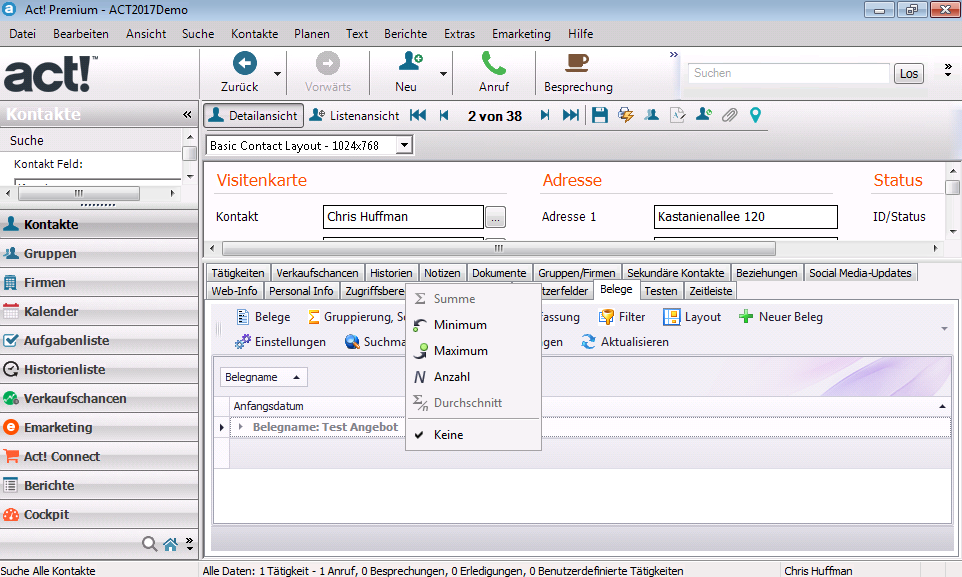Click the map location pin icon
Image resolution: width=962 pixels, height=577 pixels.
click(x=755, y=115)
